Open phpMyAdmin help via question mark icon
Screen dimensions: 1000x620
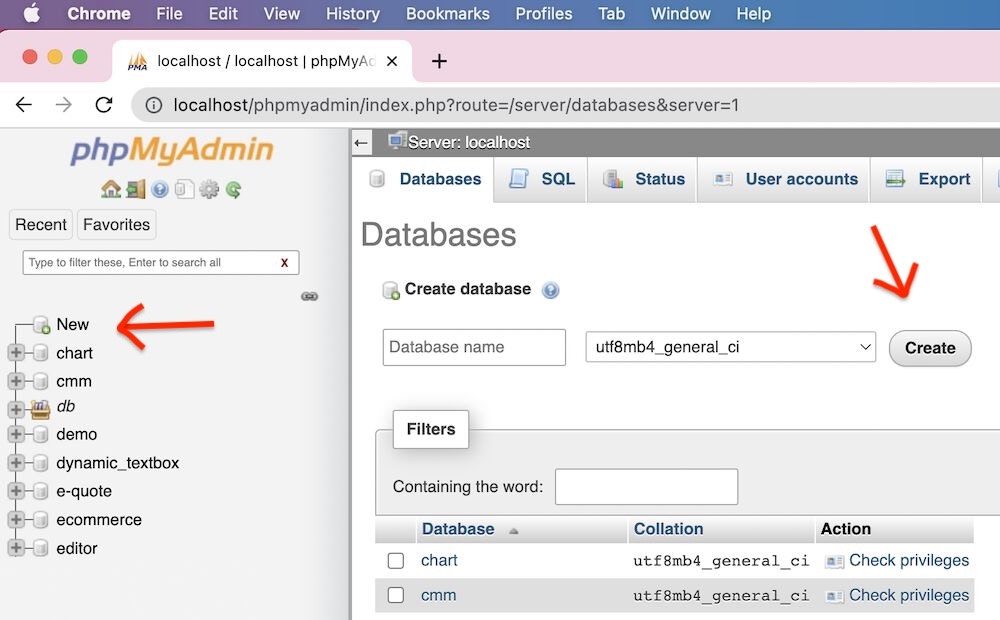[158, 188]
